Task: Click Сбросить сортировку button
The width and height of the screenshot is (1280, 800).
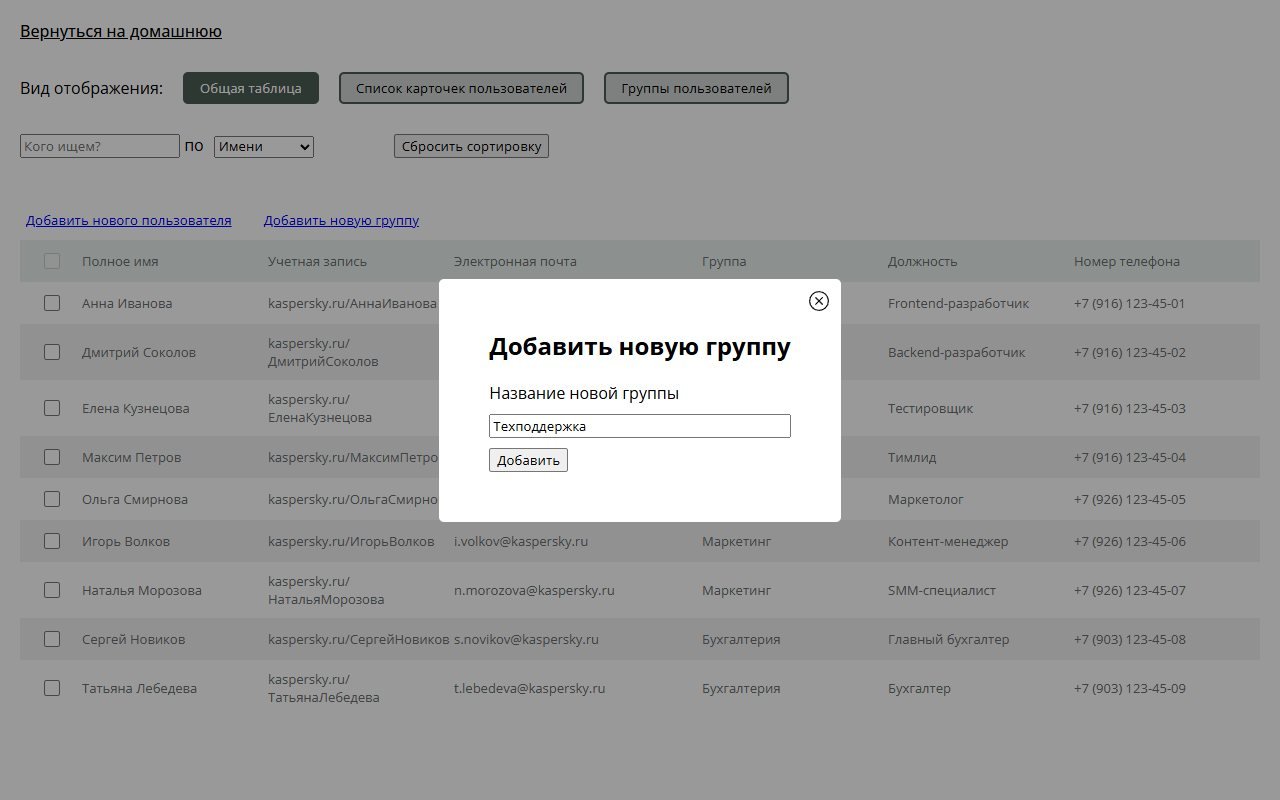Action: click(471, 146)
